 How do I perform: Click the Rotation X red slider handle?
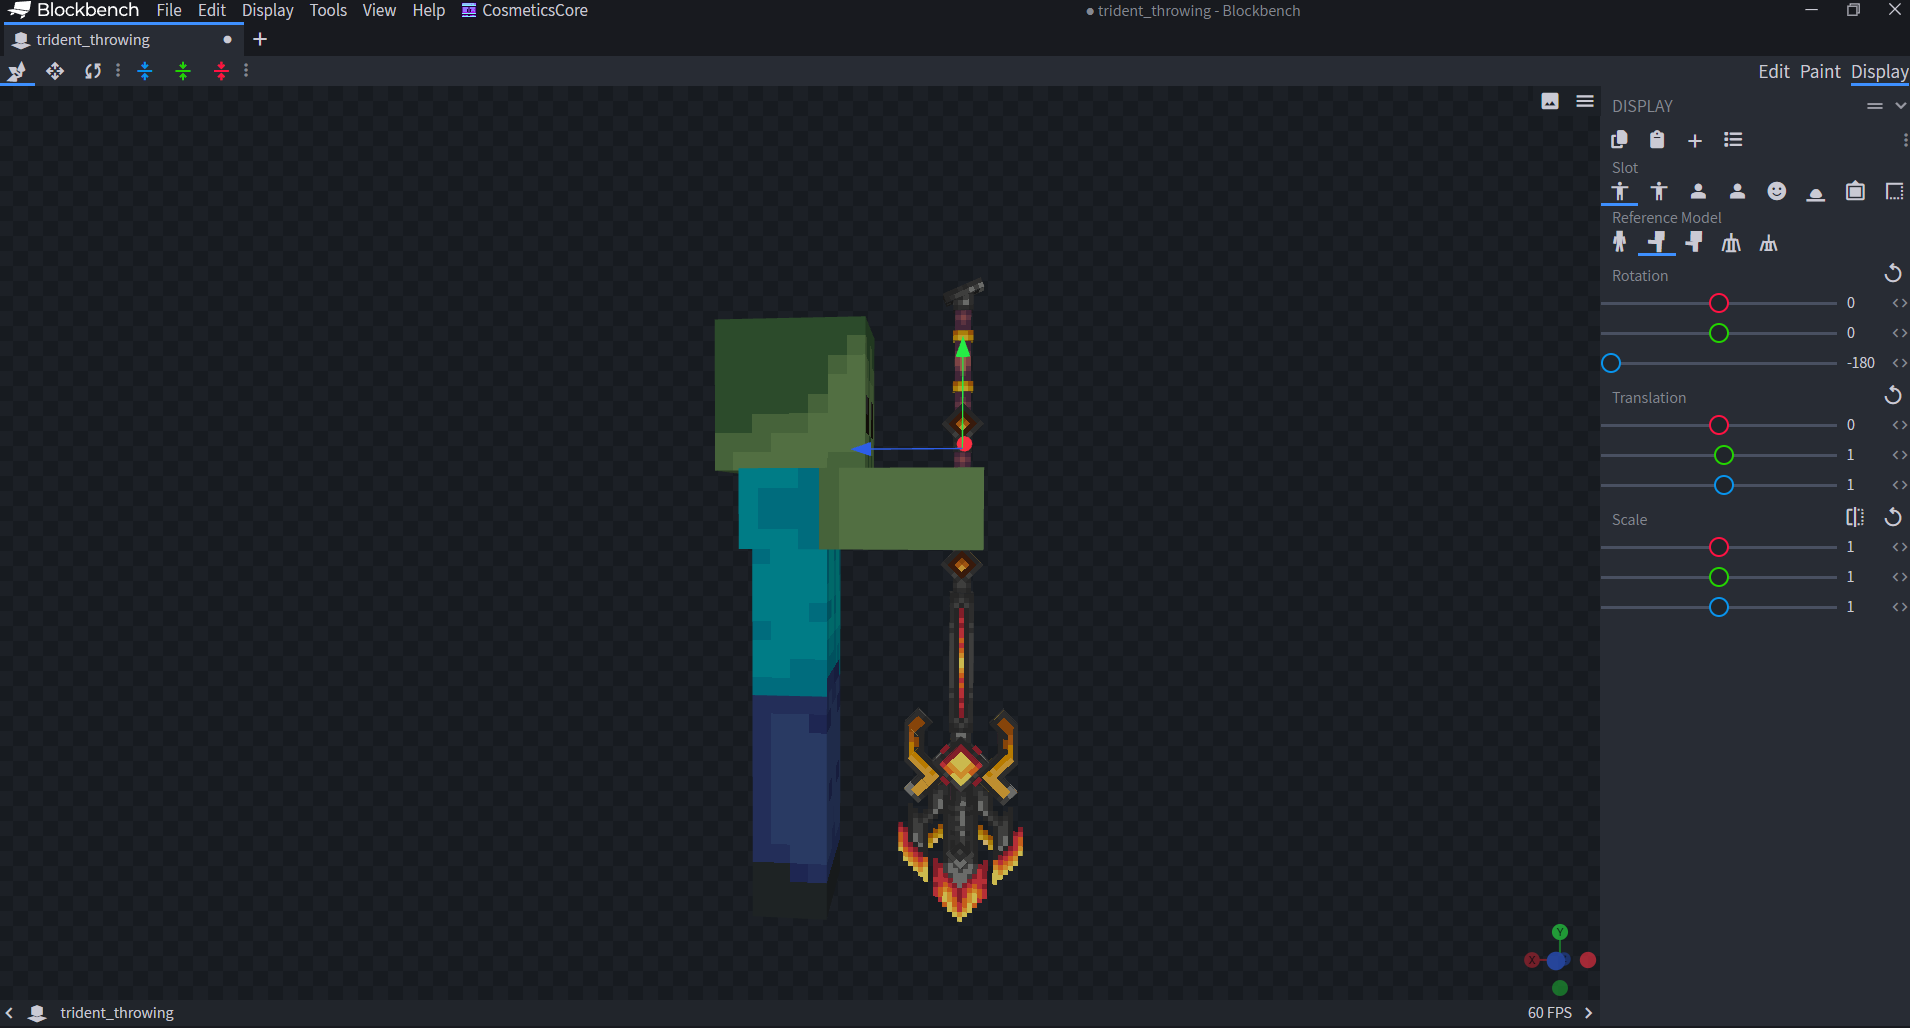pyautogui.click(x=1719, y=303)
